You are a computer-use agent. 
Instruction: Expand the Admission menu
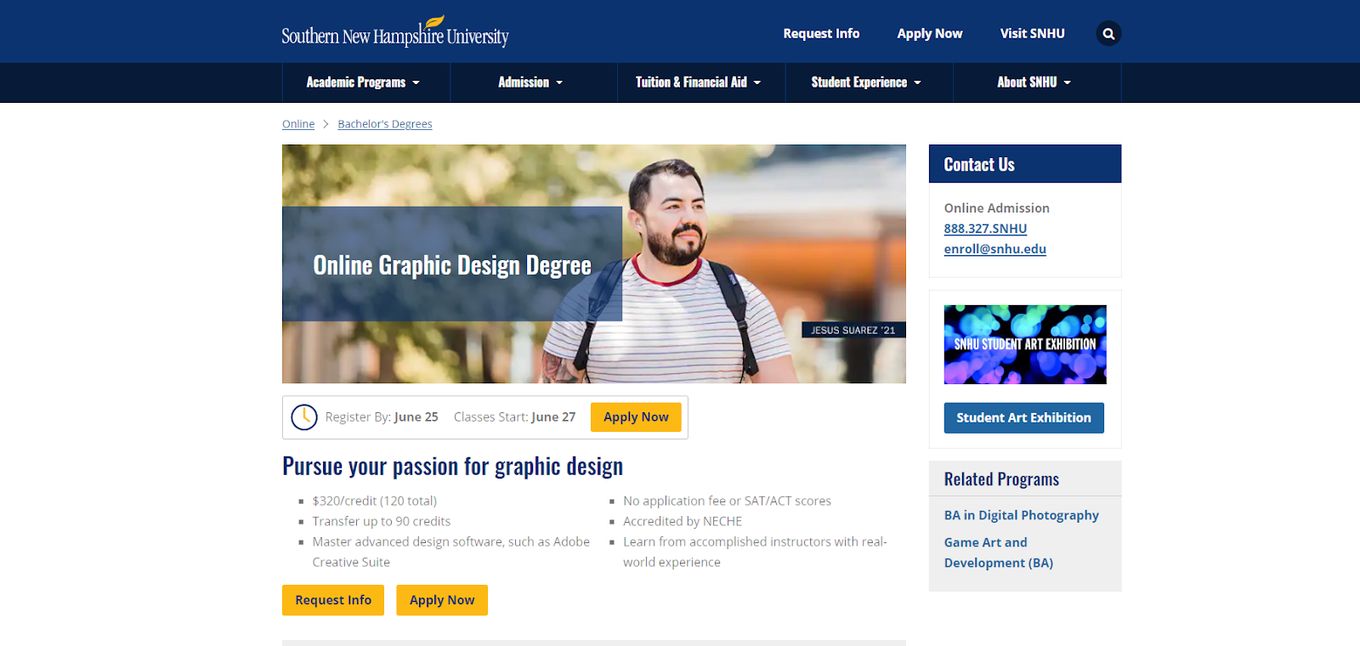tap(533, 83)
